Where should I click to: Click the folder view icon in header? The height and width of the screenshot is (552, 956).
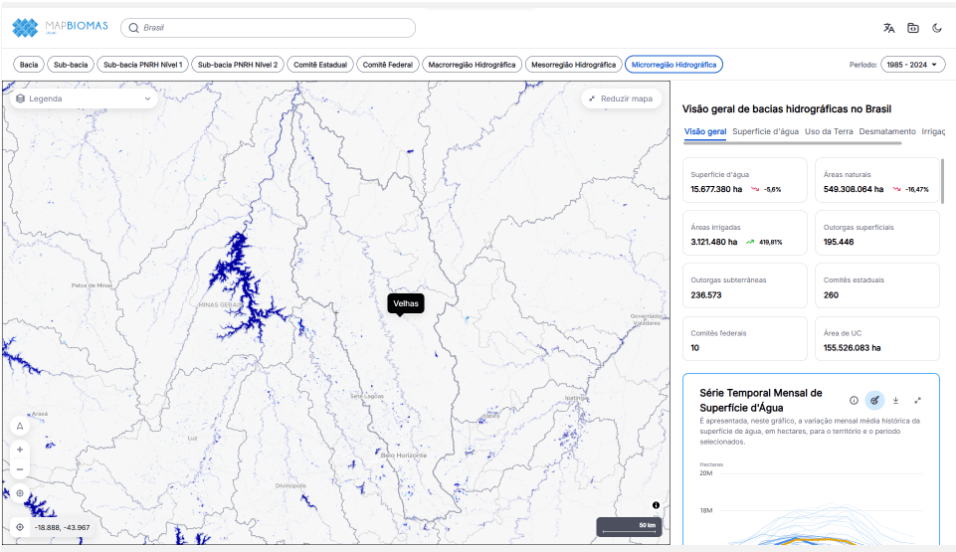[x=913, y=28]
